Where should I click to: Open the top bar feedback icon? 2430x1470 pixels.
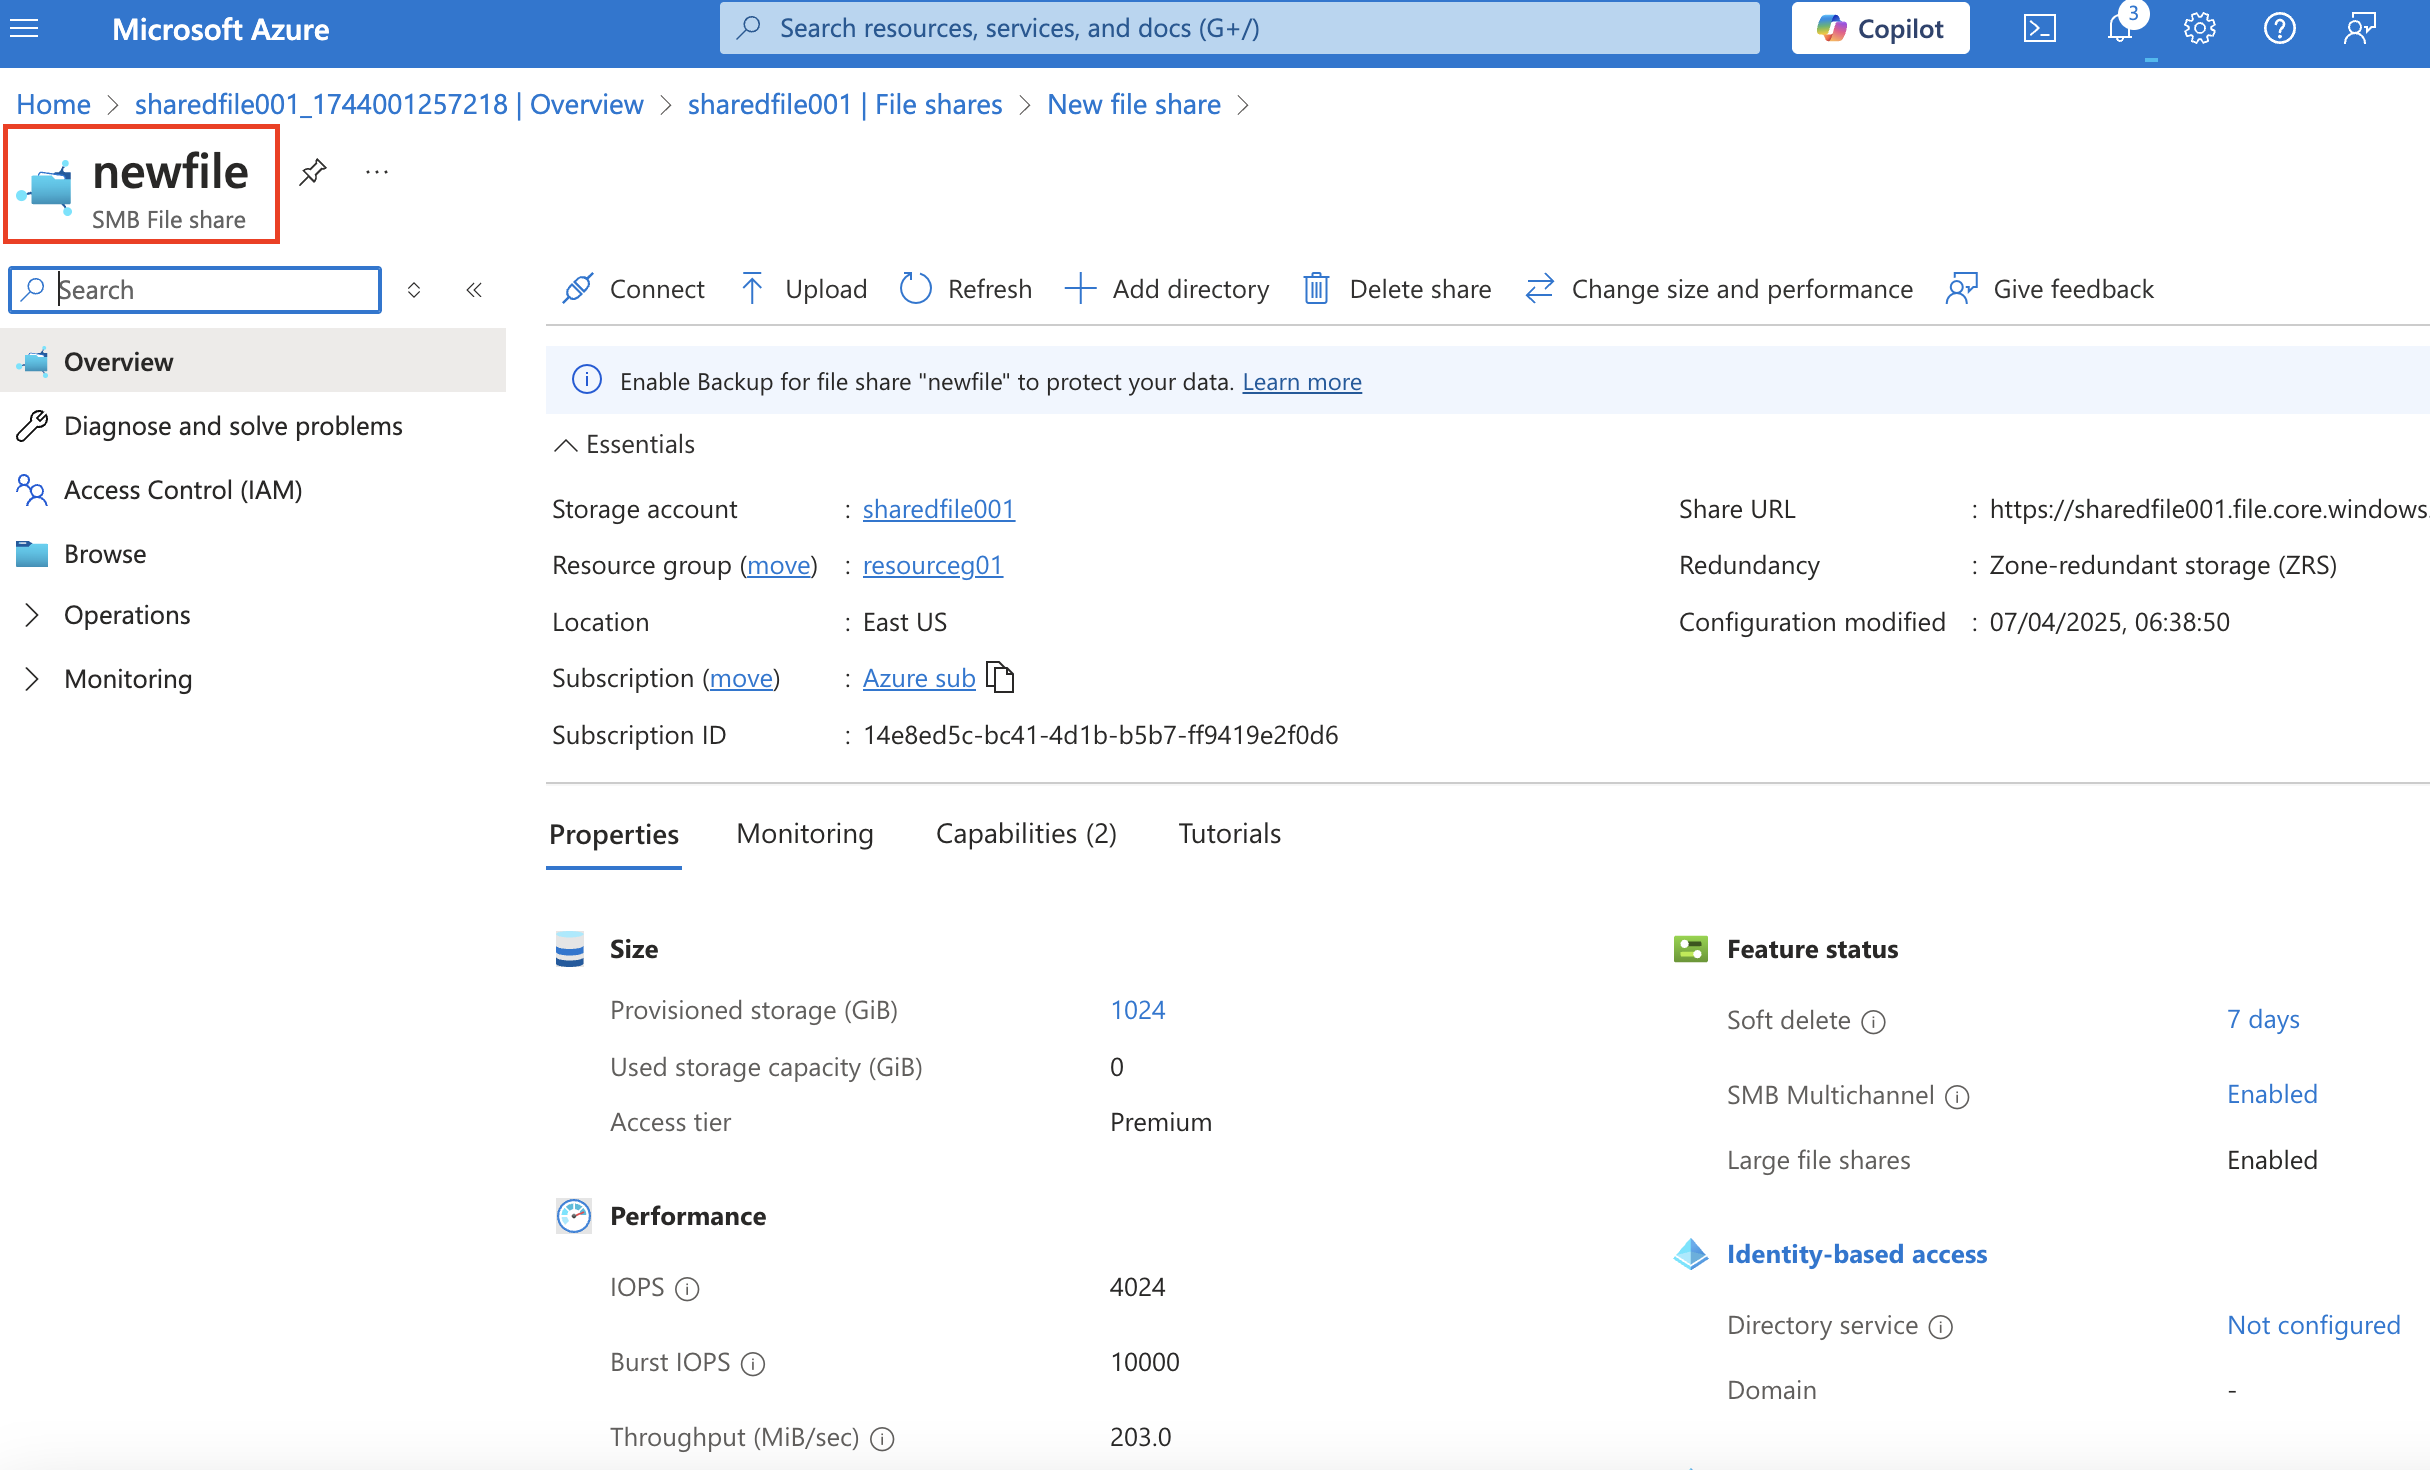coord(2359,28)
